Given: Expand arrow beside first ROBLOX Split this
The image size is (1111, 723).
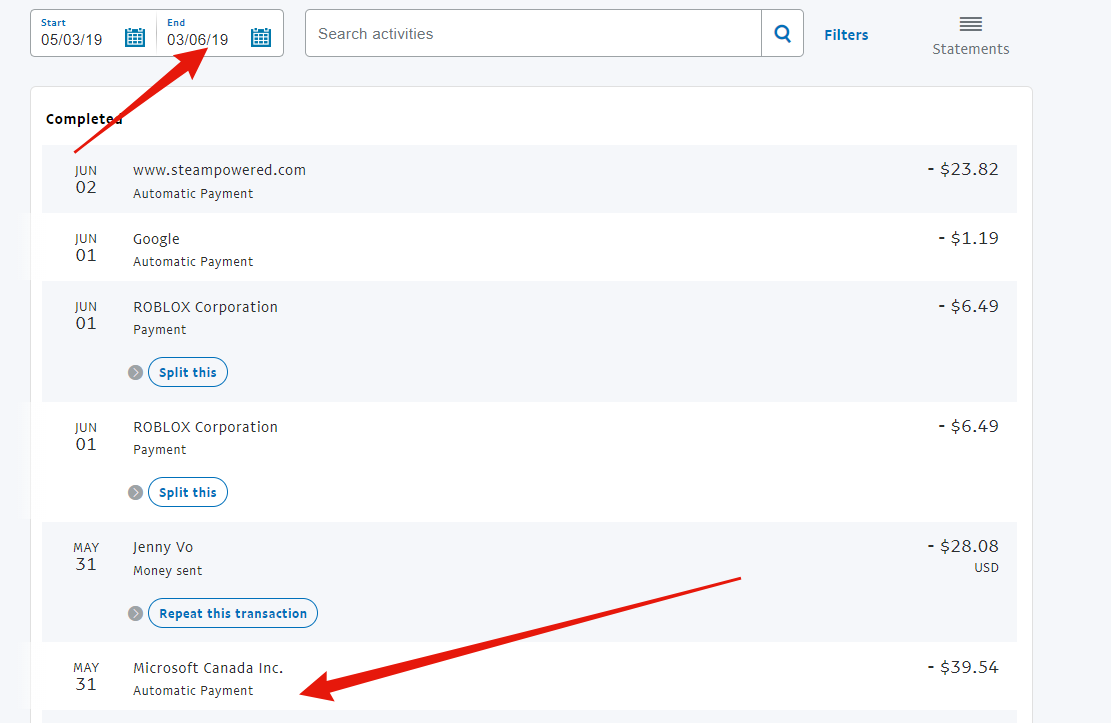Looking at the screenshot, I should 135,372.
